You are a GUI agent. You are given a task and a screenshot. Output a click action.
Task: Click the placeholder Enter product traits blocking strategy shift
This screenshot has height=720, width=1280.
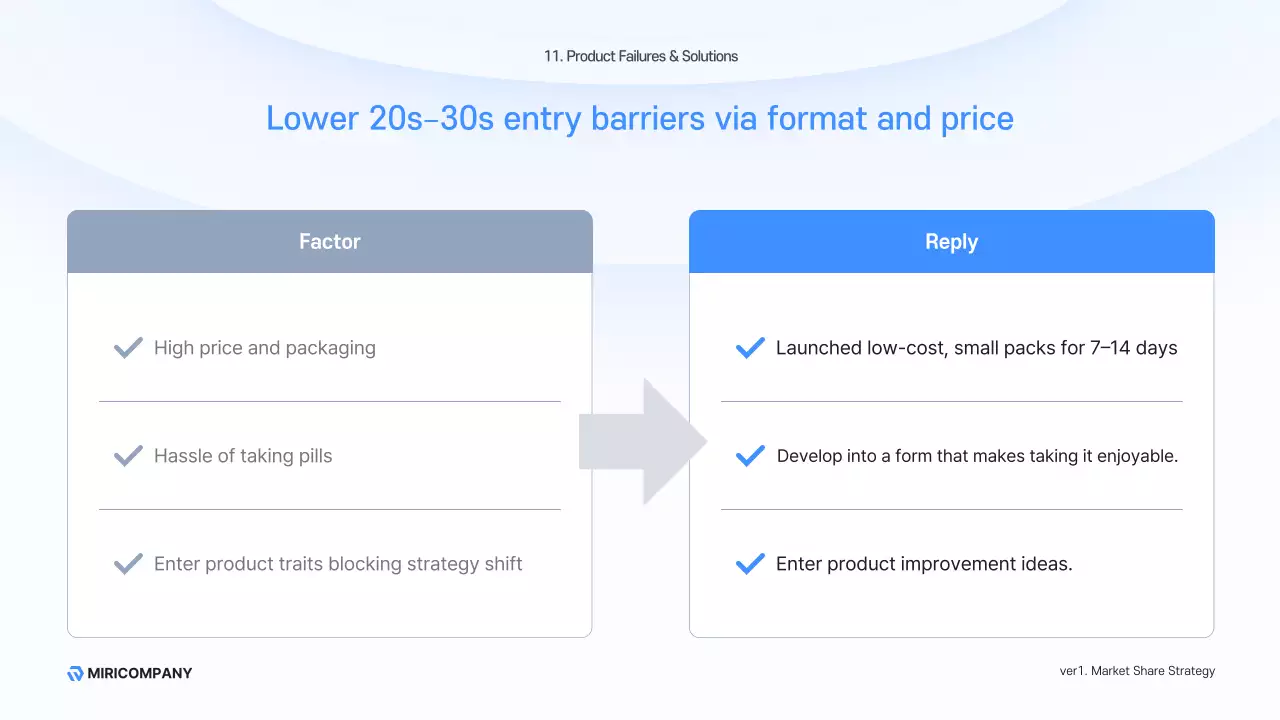(x=338, y=564)
